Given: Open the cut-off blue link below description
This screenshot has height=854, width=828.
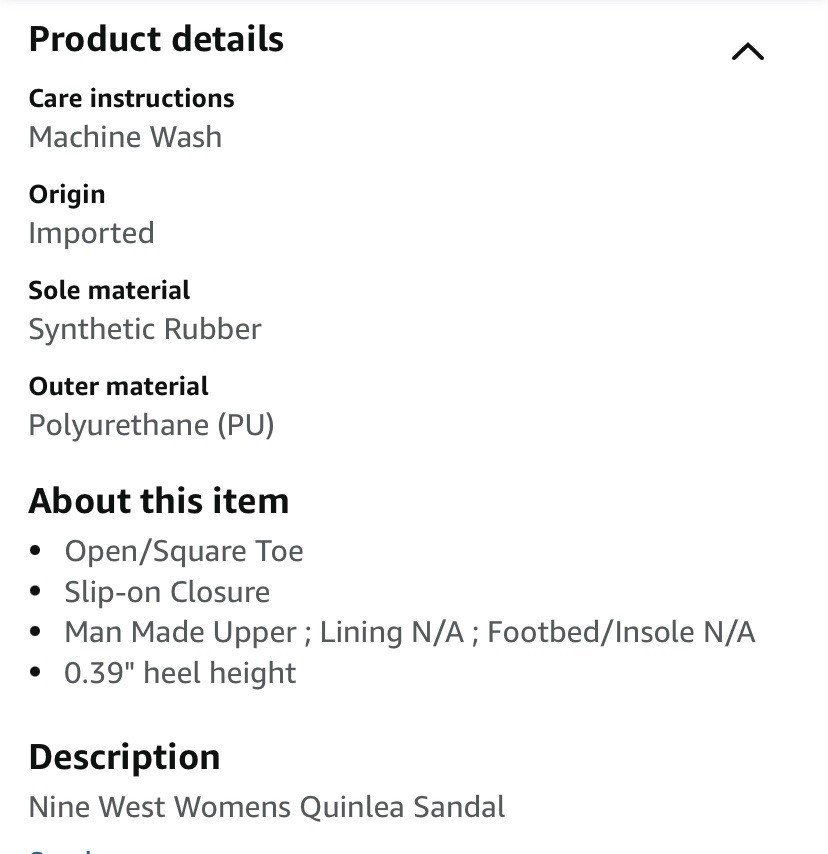Looking at the screenshot, I should point(60,850).
